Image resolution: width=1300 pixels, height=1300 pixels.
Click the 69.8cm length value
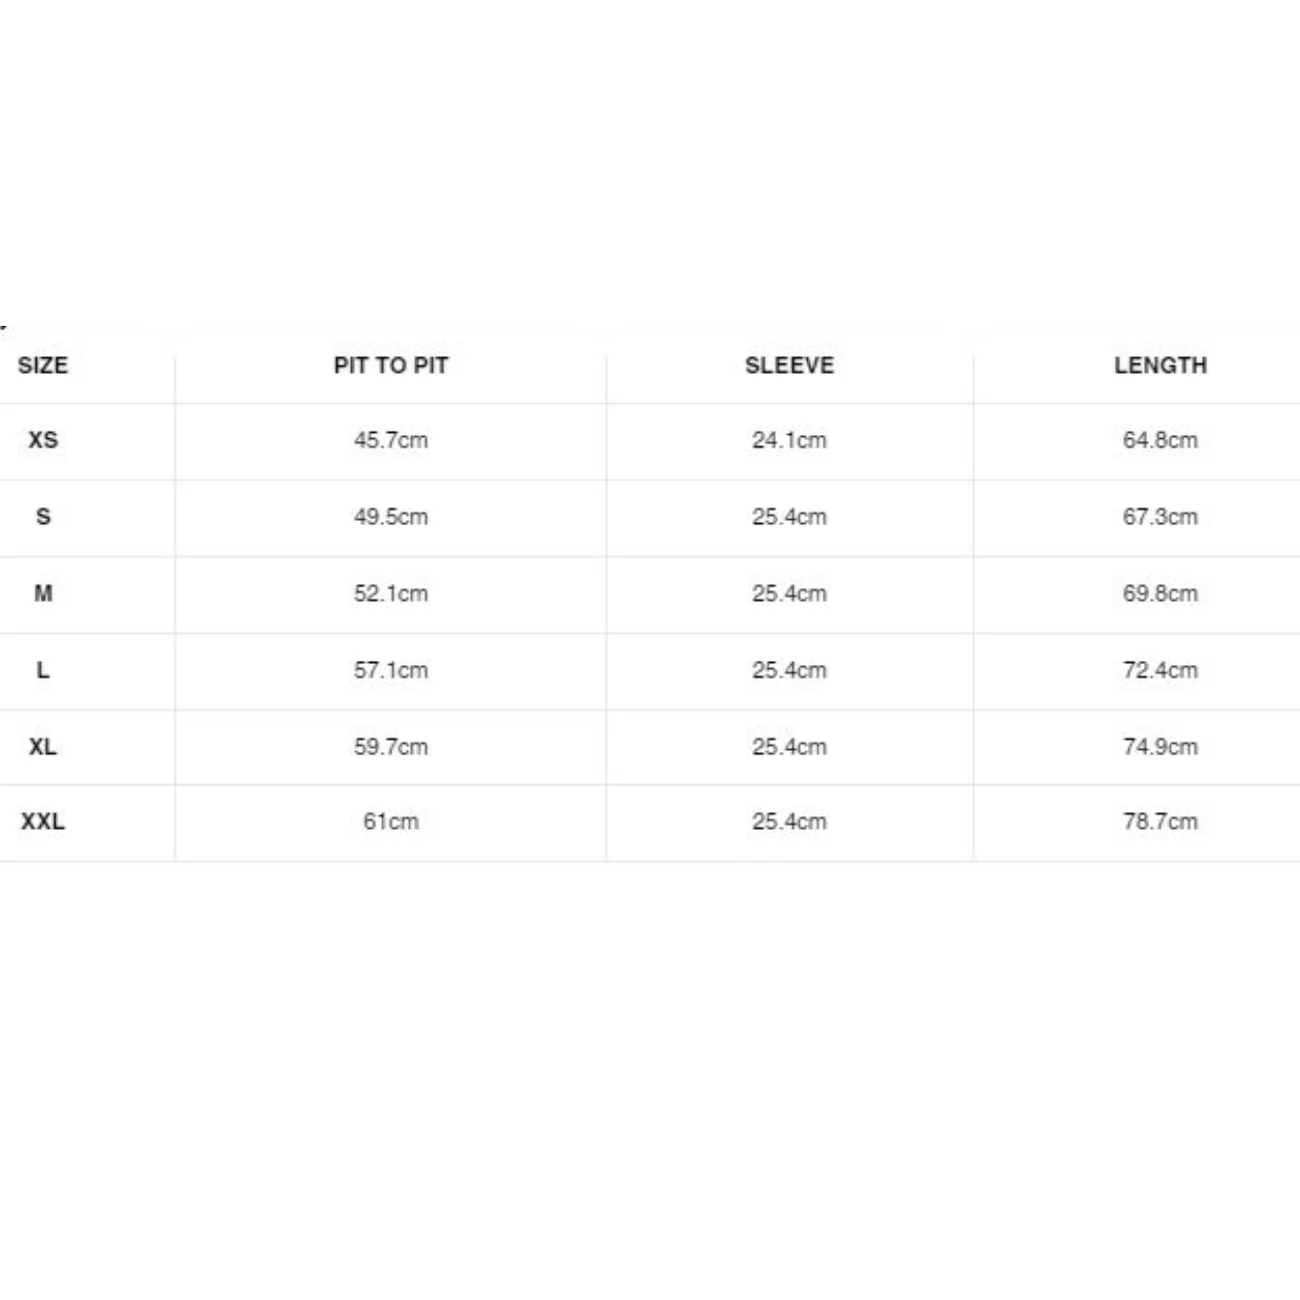click(1160, 593)
